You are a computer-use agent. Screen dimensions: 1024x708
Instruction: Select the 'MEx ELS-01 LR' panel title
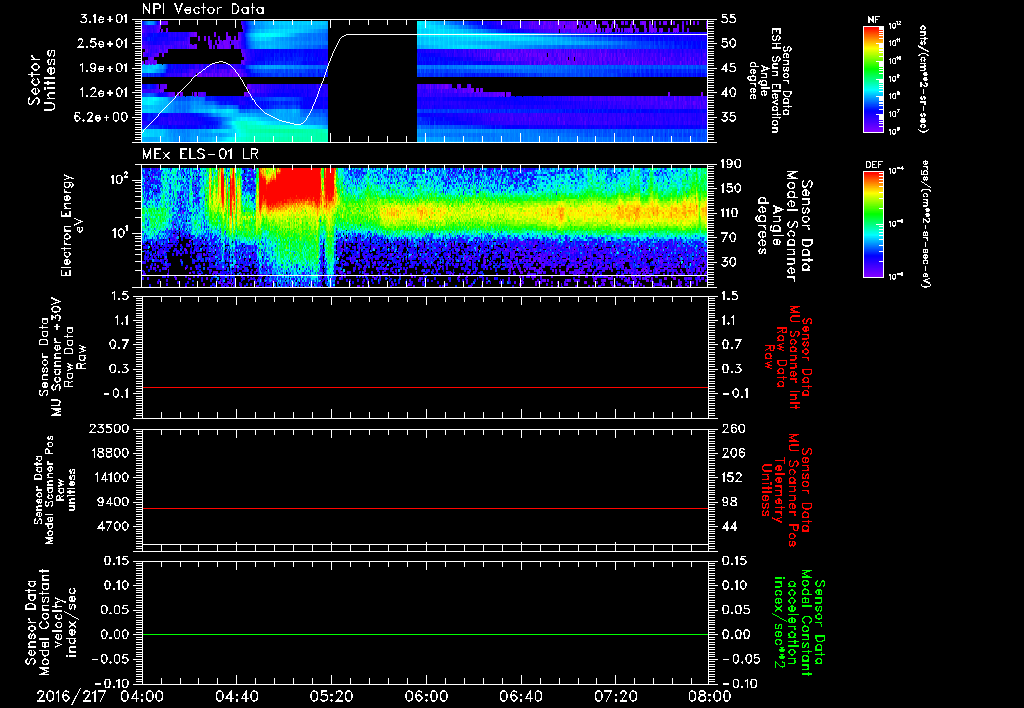200,154
